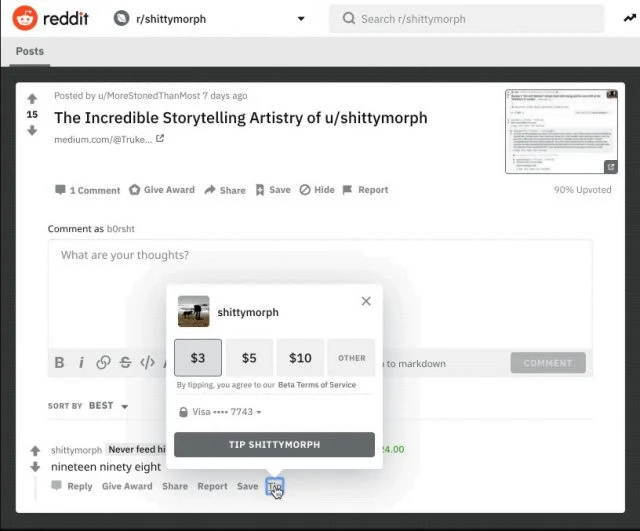This screenshot has height=531, width=640.
Task: Select the $5 tip amount
Action: 249,357
